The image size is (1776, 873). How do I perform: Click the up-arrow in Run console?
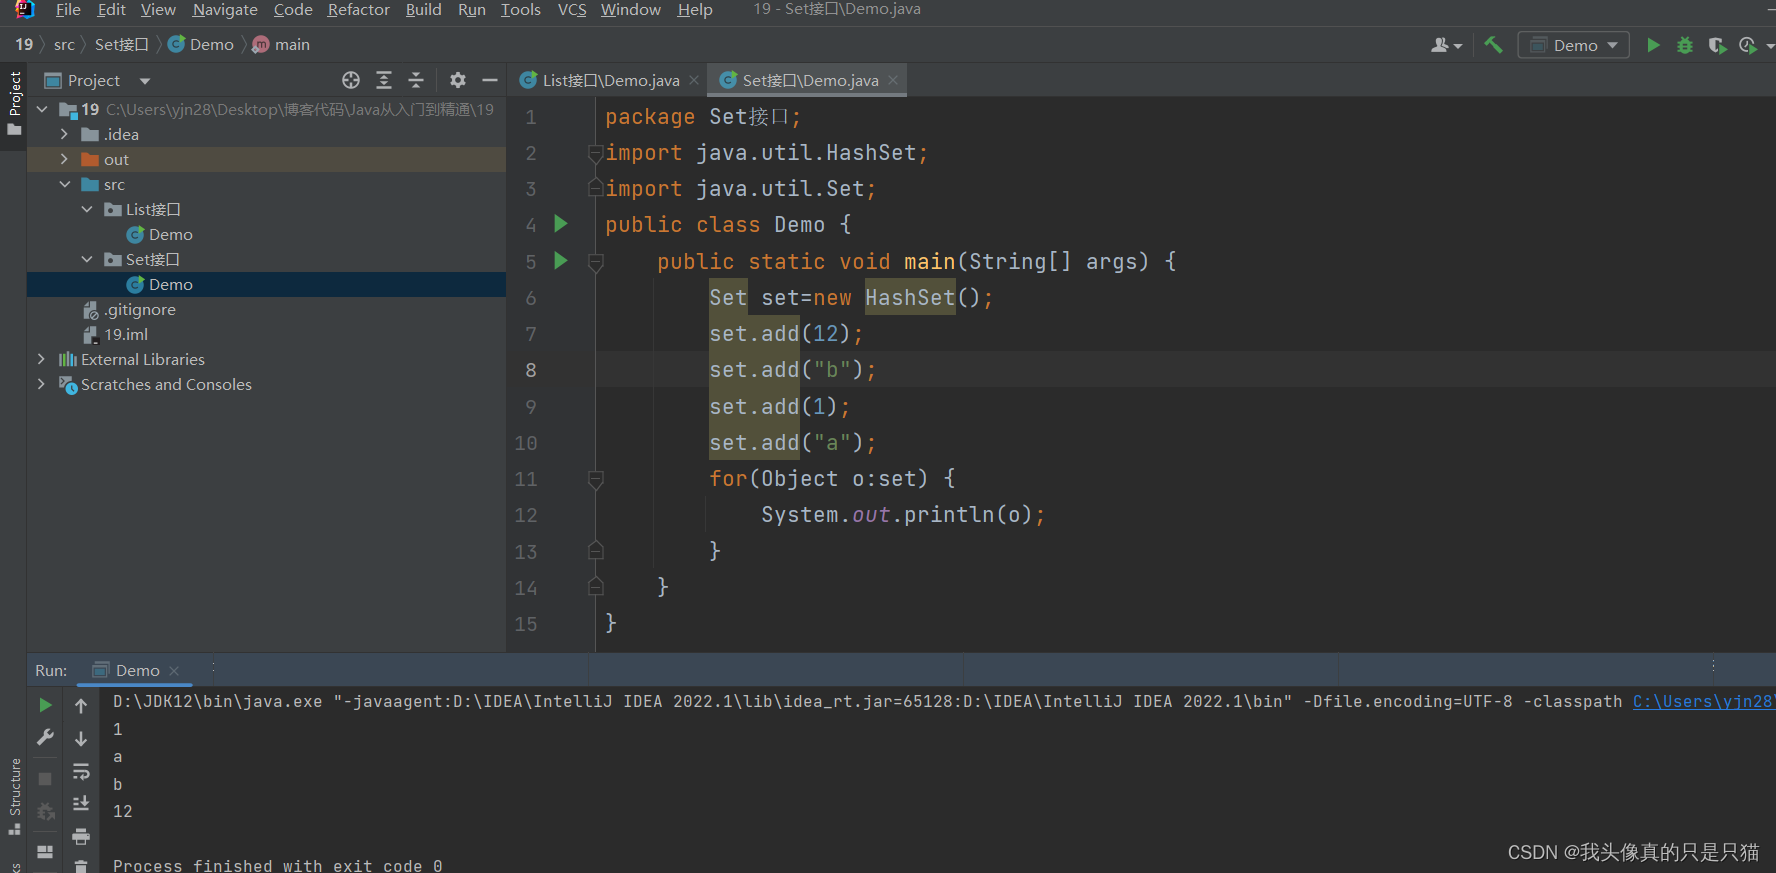(x=81, y=705)
